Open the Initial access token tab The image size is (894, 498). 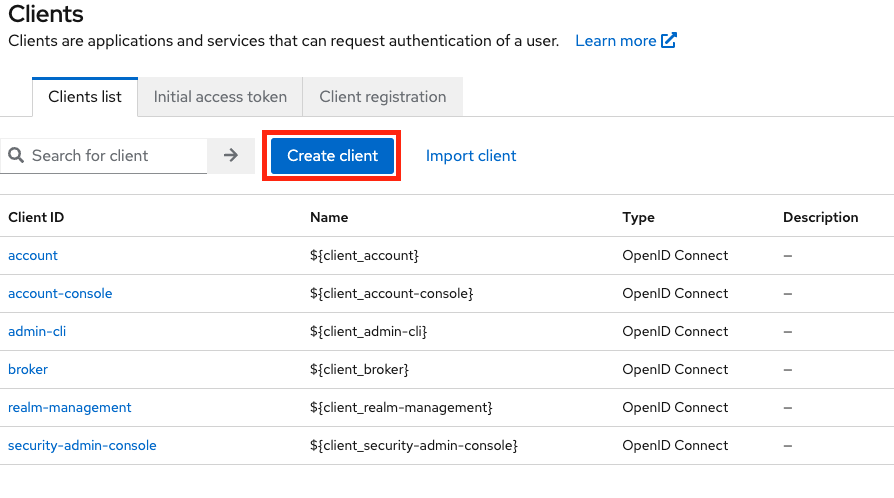(220, 97)
